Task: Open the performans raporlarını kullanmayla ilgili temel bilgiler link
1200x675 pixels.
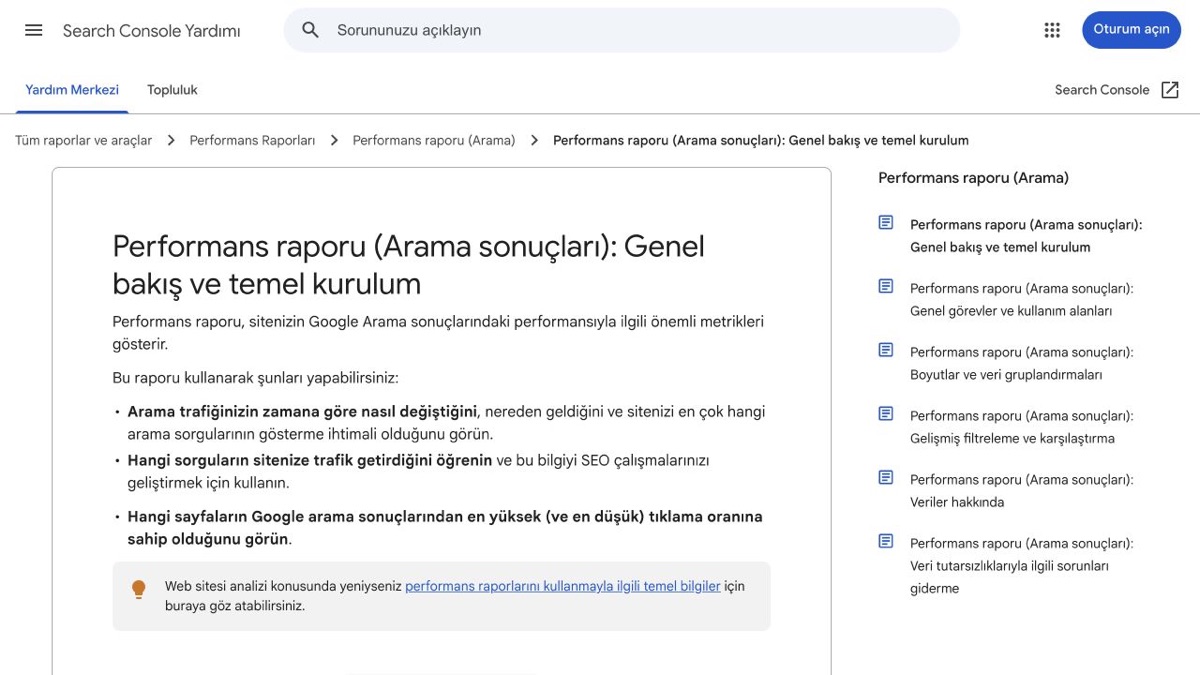Action: [563, 586]
